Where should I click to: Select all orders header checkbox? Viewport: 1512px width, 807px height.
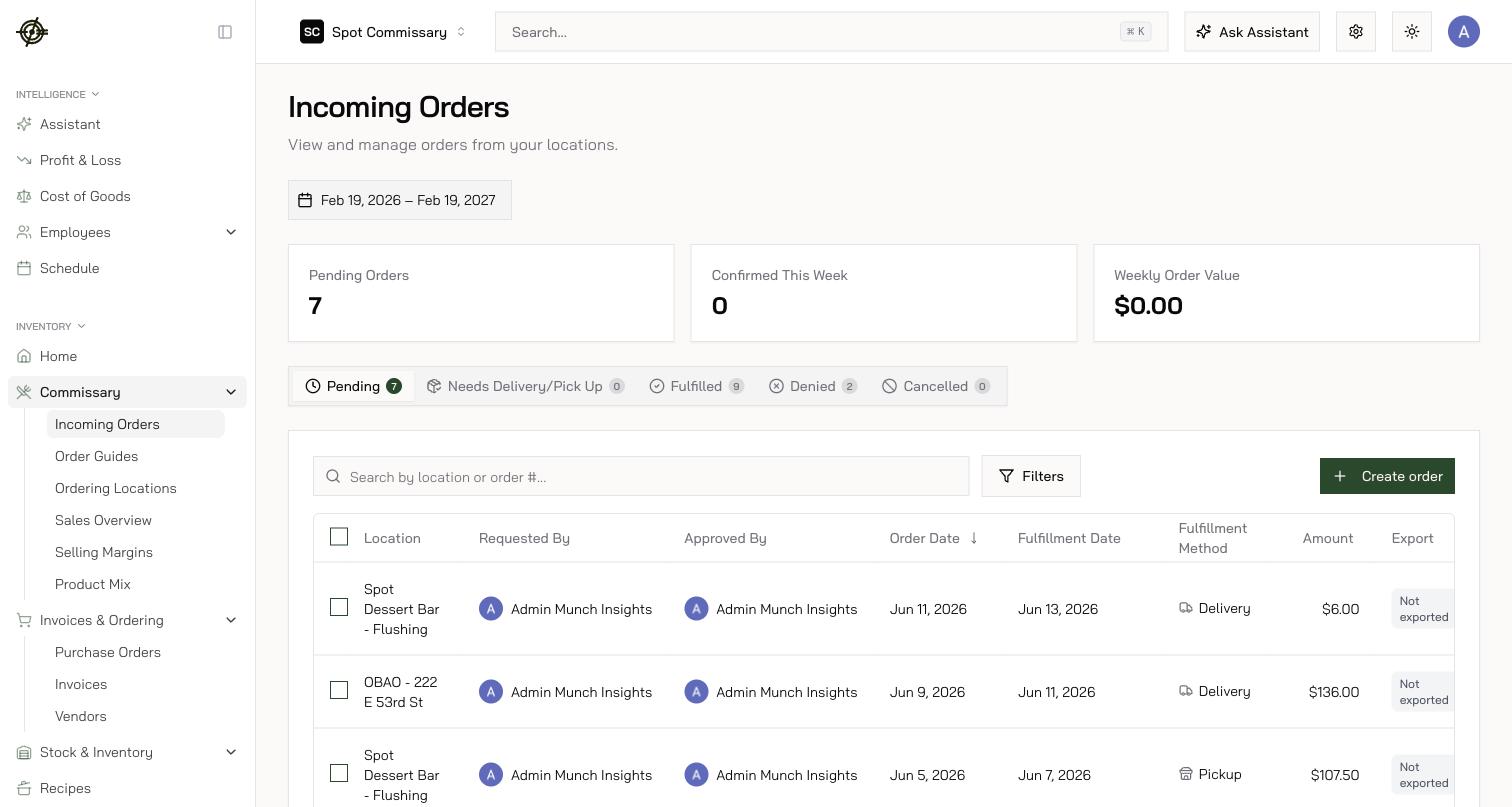click(x=339, y=537)
